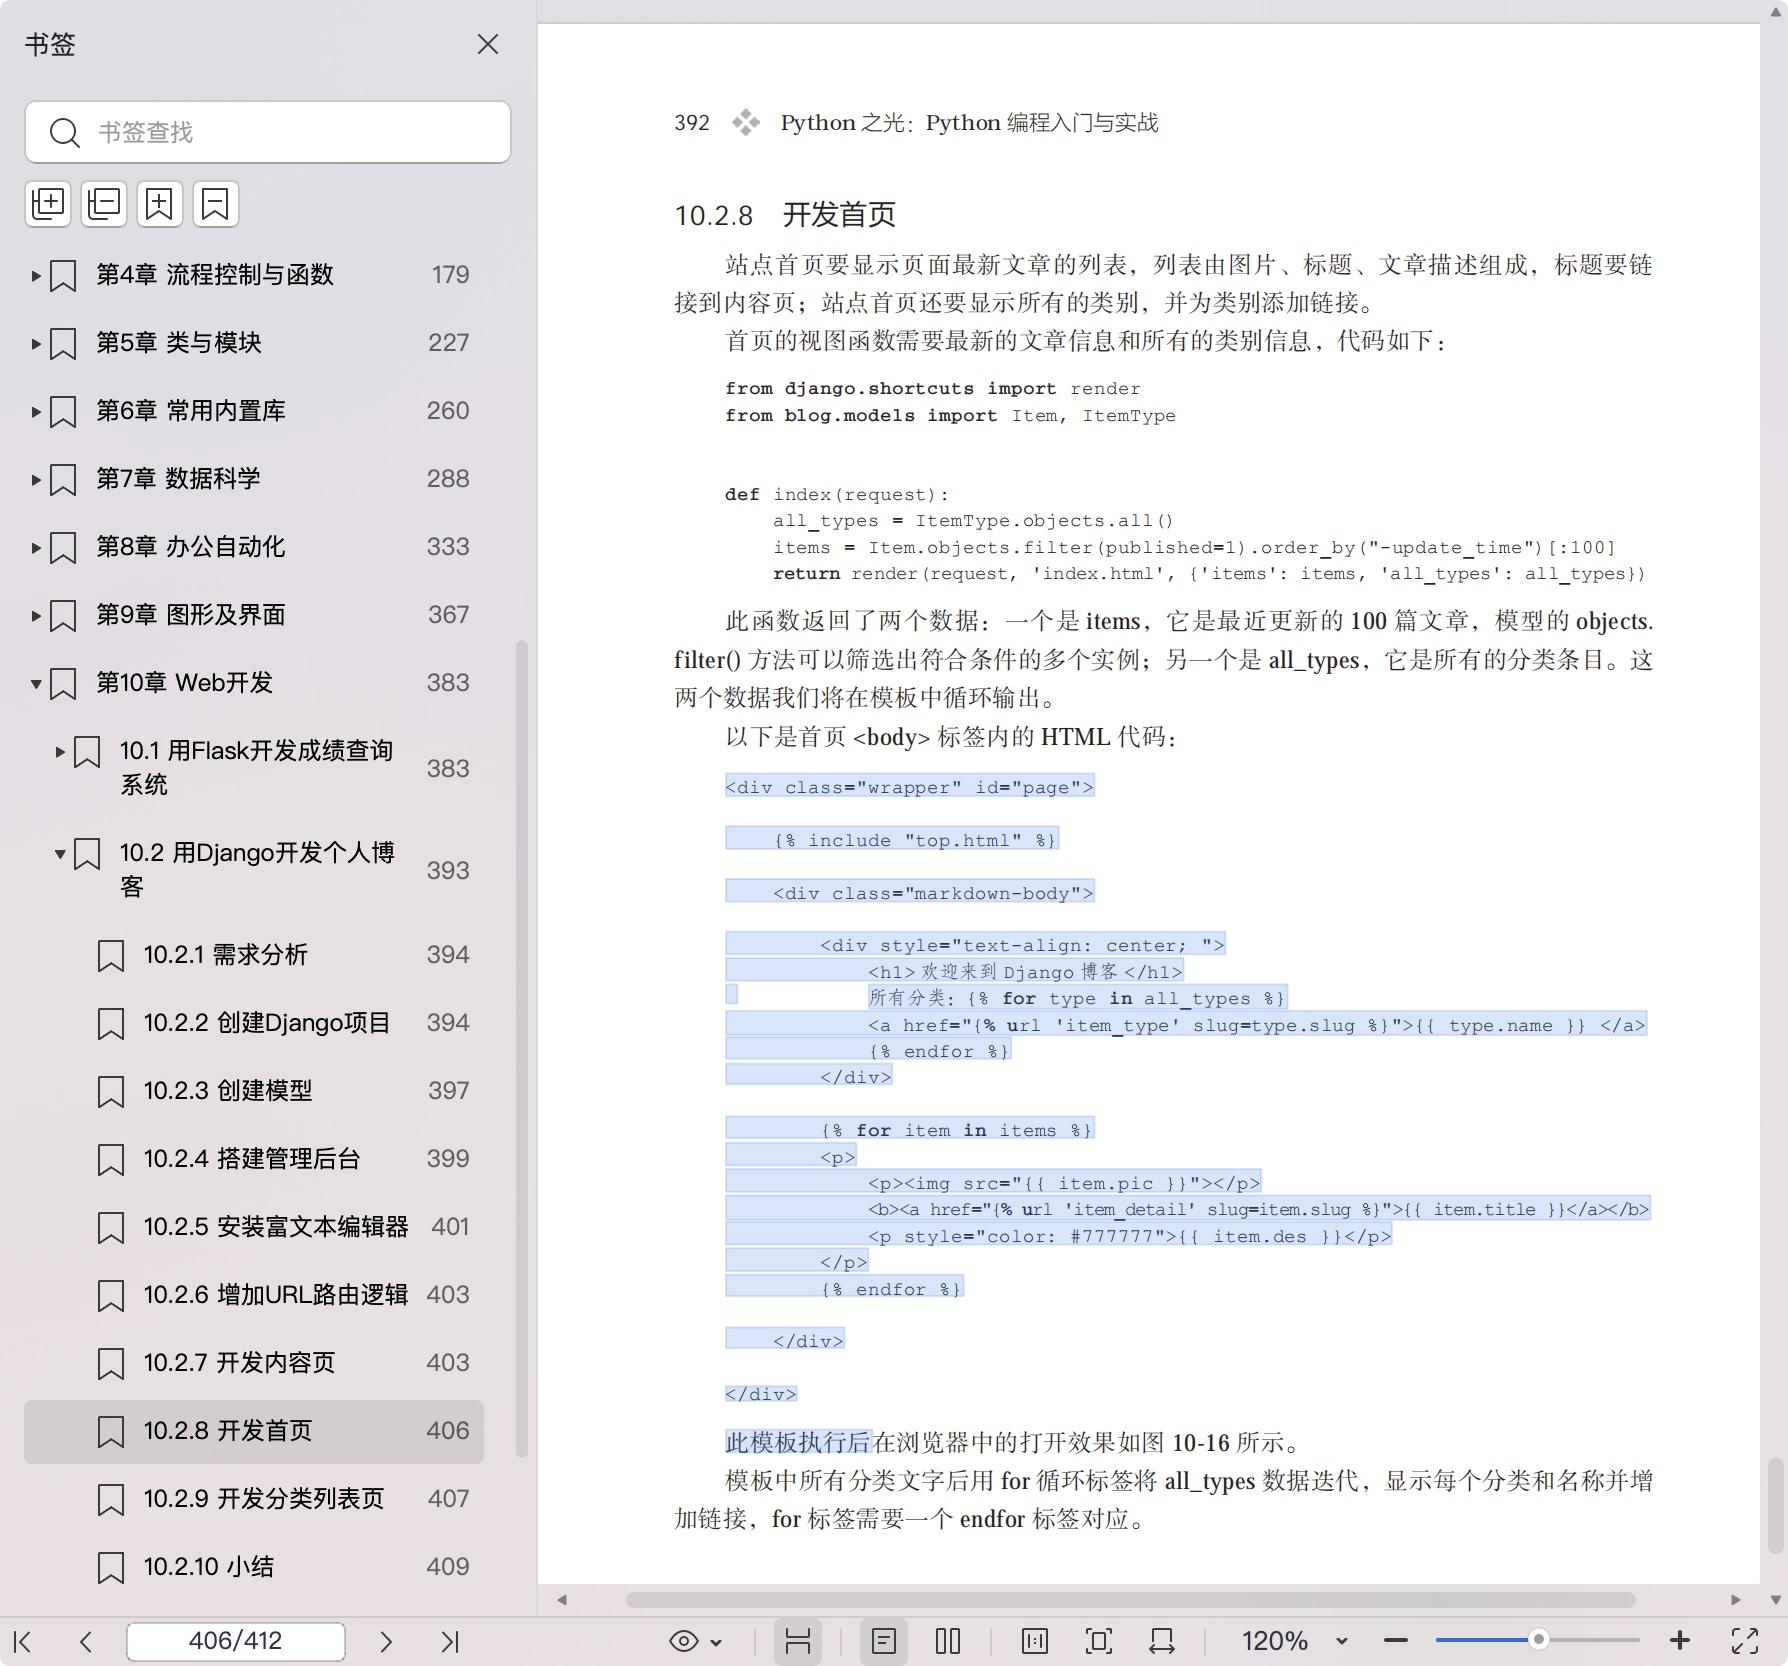Set actual size 1:1 view
The image size is (1788, 1666).
(1035, 1641)
